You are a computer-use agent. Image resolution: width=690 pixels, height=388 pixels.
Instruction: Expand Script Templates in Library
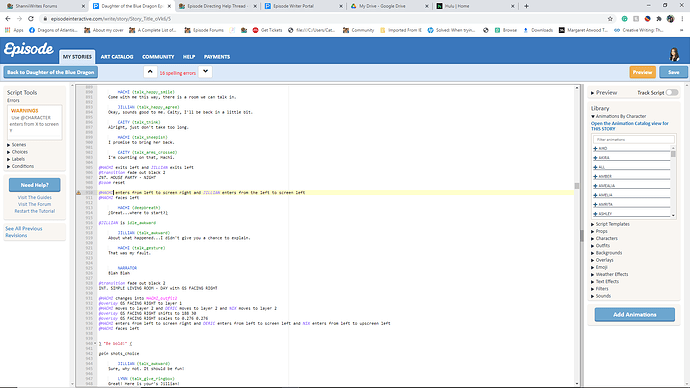pyautogui.click(x=610, y=224)
